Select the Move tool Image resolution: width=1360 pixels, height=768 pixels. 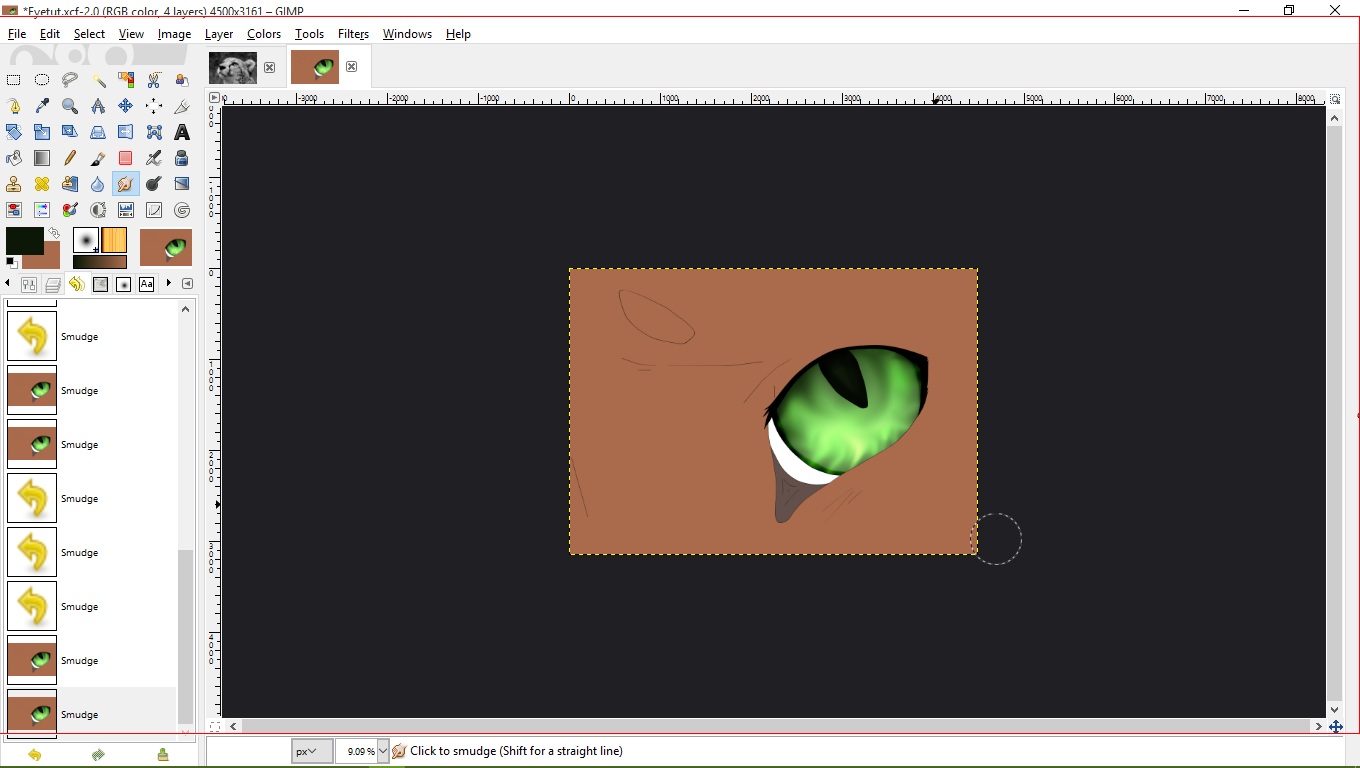tap(126, 106)
